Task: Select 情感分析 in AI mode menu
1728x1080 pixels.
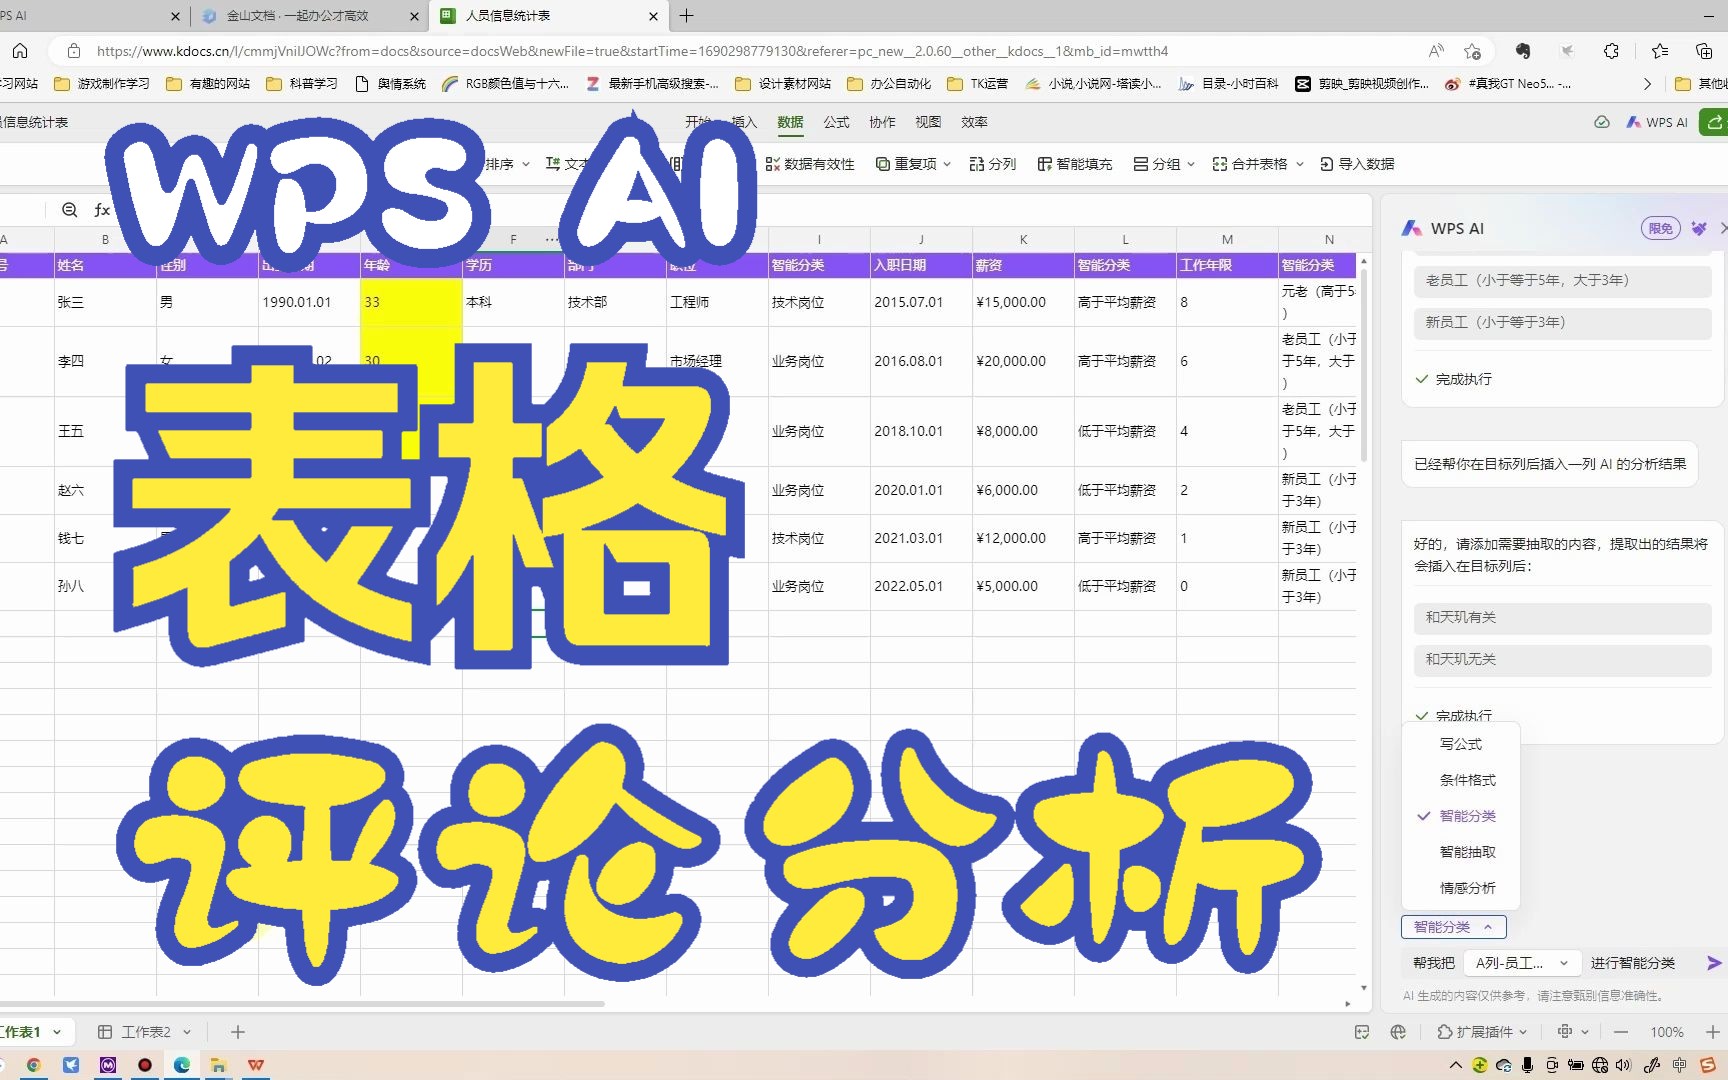Action: click(1461, 888)
